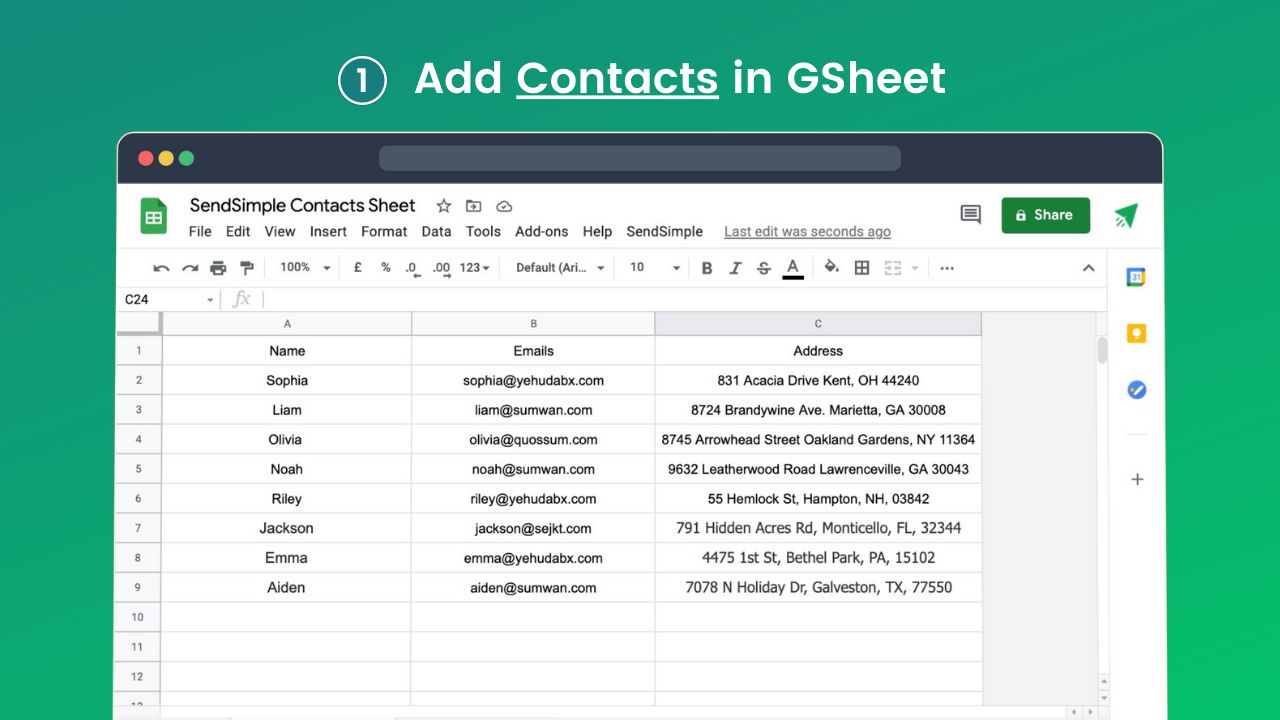Choose the fill color paint bucket

tap(831, 268)
